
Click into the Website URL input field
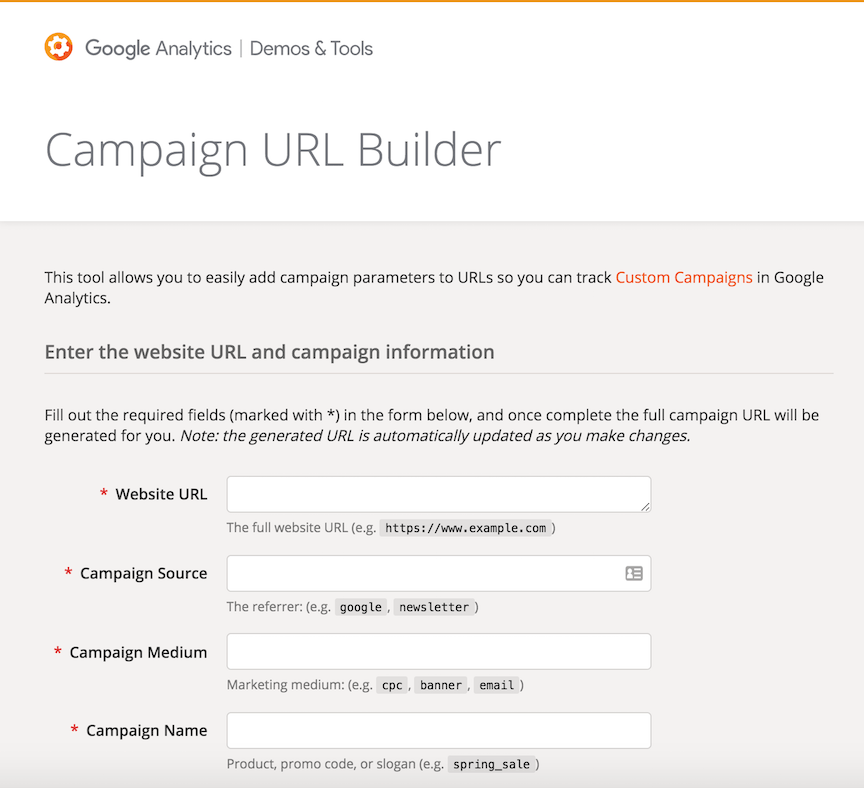pos(438,494)
